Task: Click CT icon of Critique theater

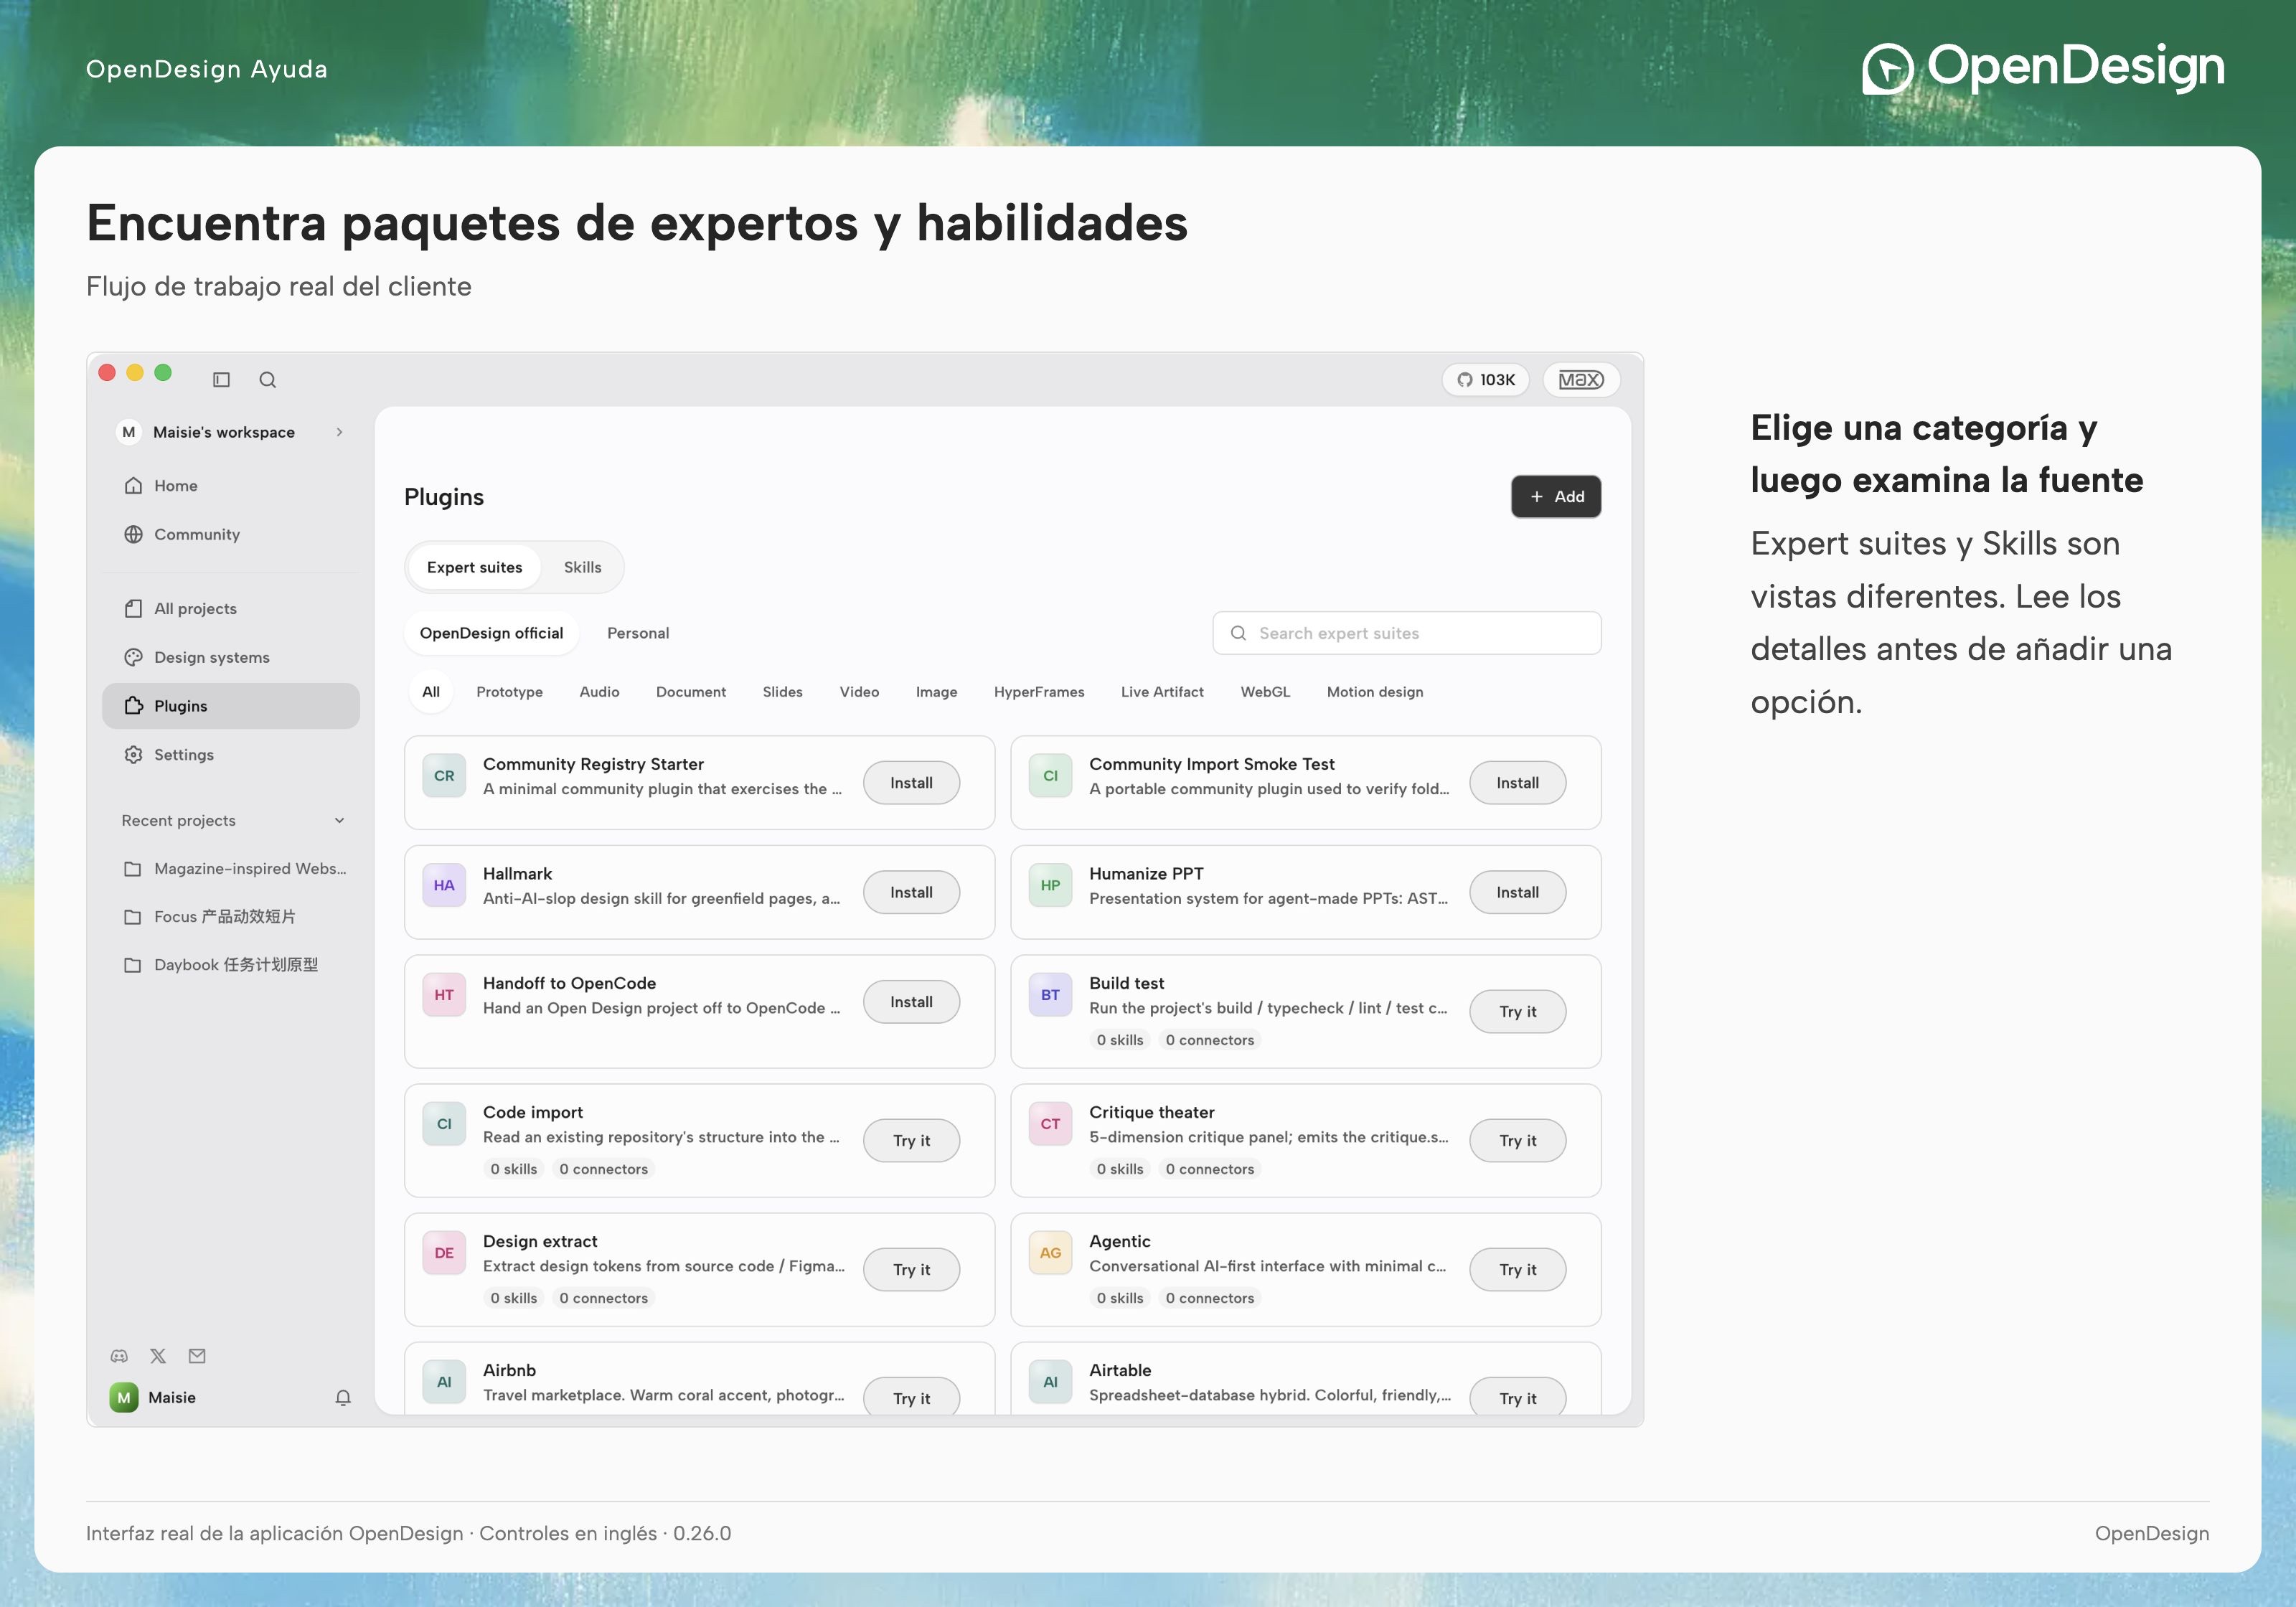Action: pos(1050,1124)
